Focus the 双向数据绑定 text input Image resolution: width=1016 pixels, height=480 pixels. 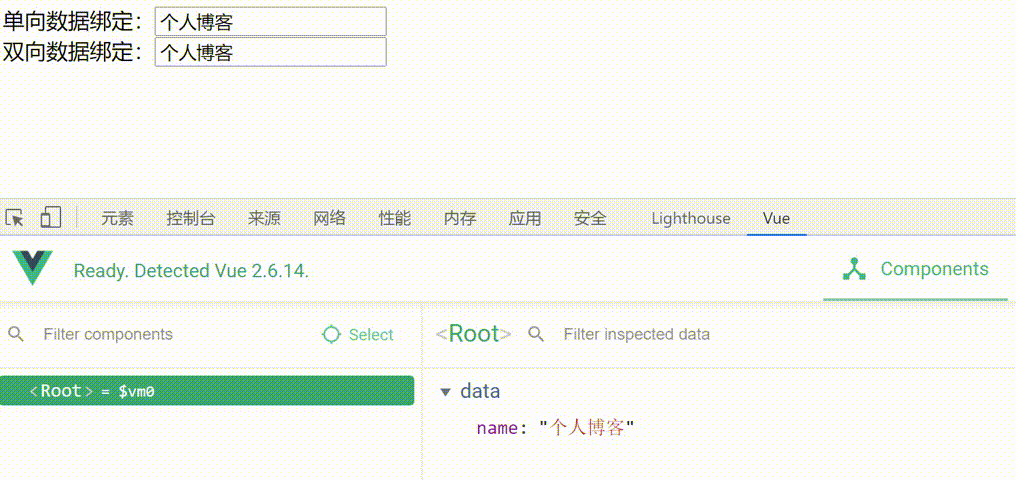270,52
